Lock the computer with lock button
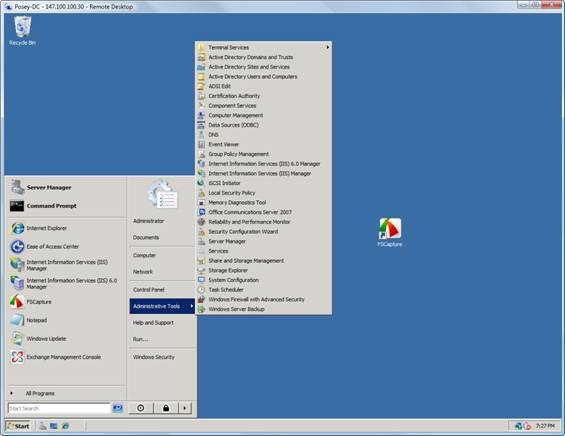 click(x=166, y=408)
